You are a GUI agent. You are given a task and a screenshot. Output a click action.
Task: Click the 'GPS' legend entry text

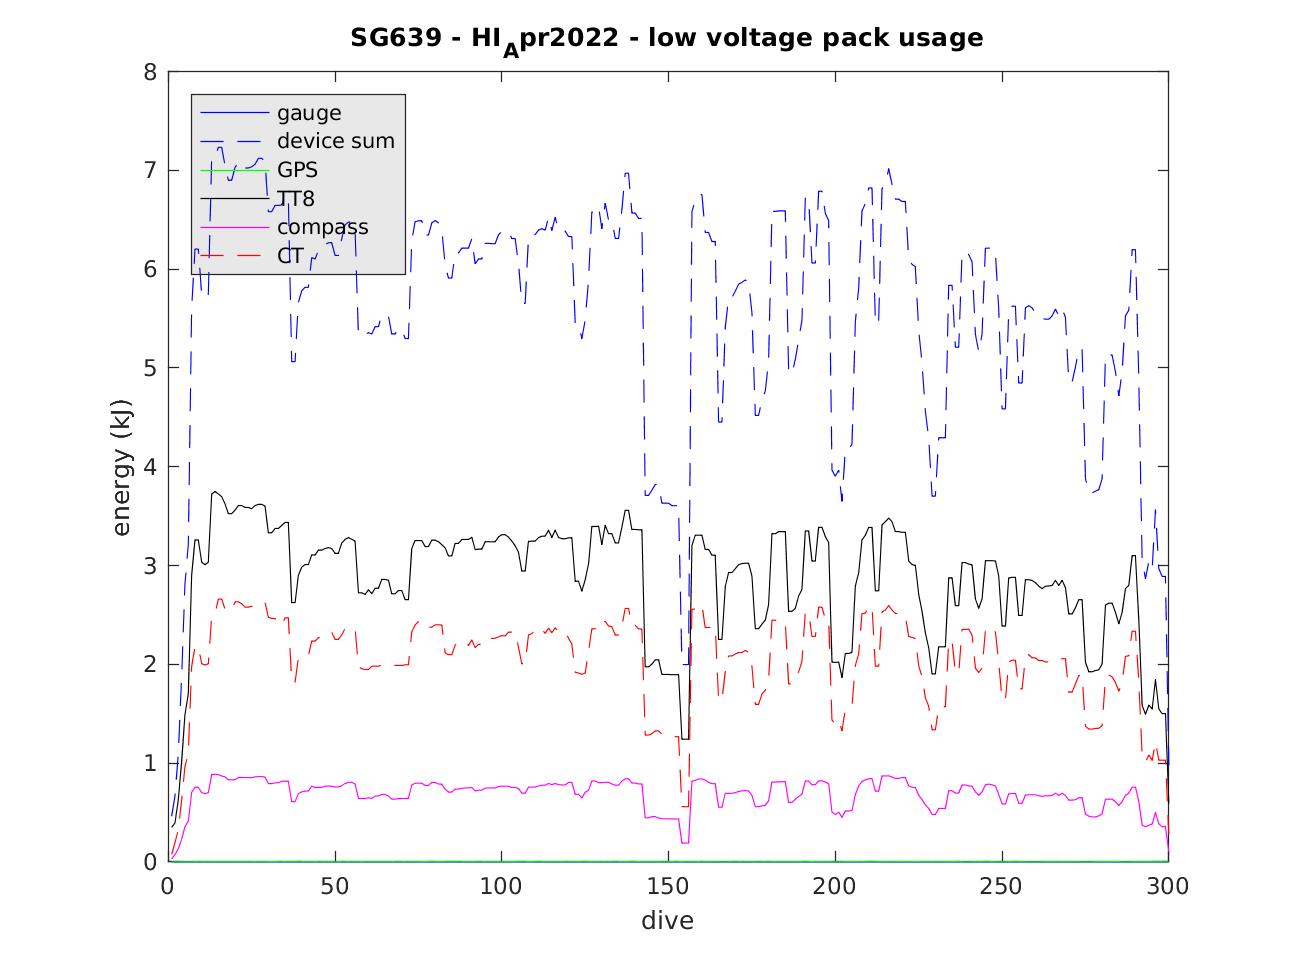(297, 170)
